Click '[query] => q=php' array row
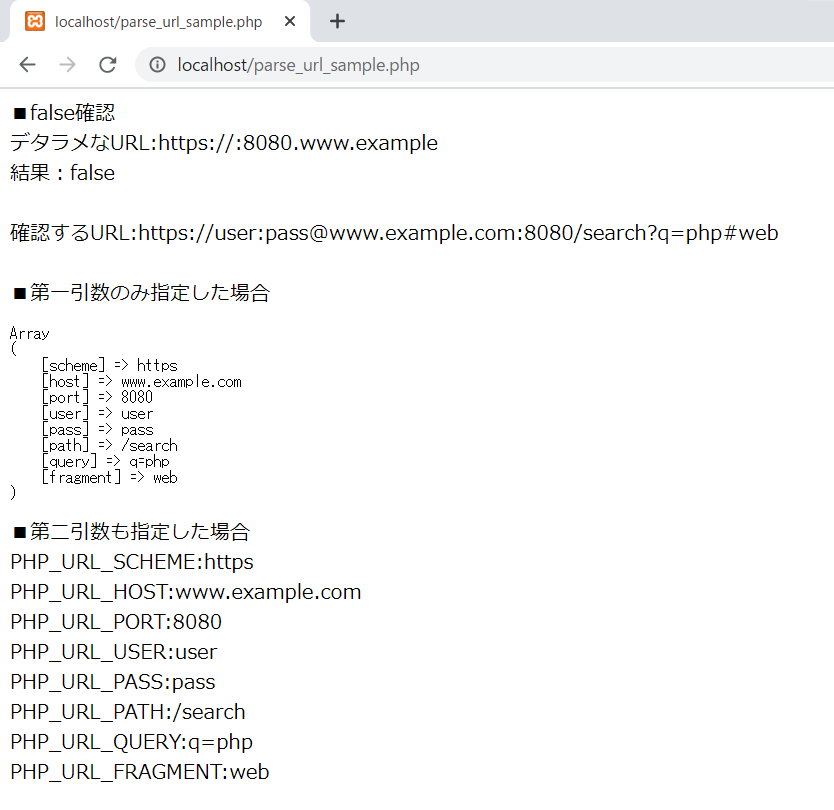 pos(106,461)
